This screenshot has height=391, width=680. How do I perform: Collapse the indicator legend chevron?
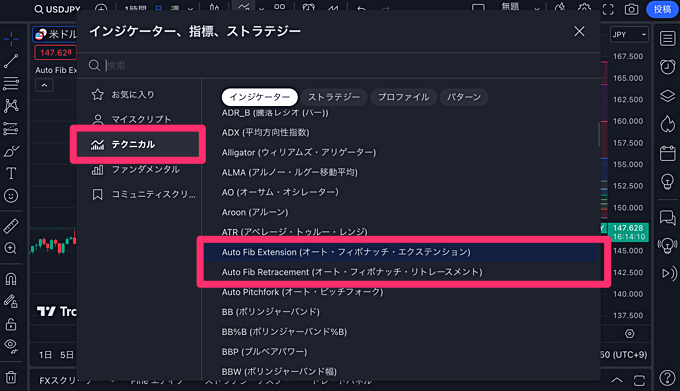[x=44, y=85]
